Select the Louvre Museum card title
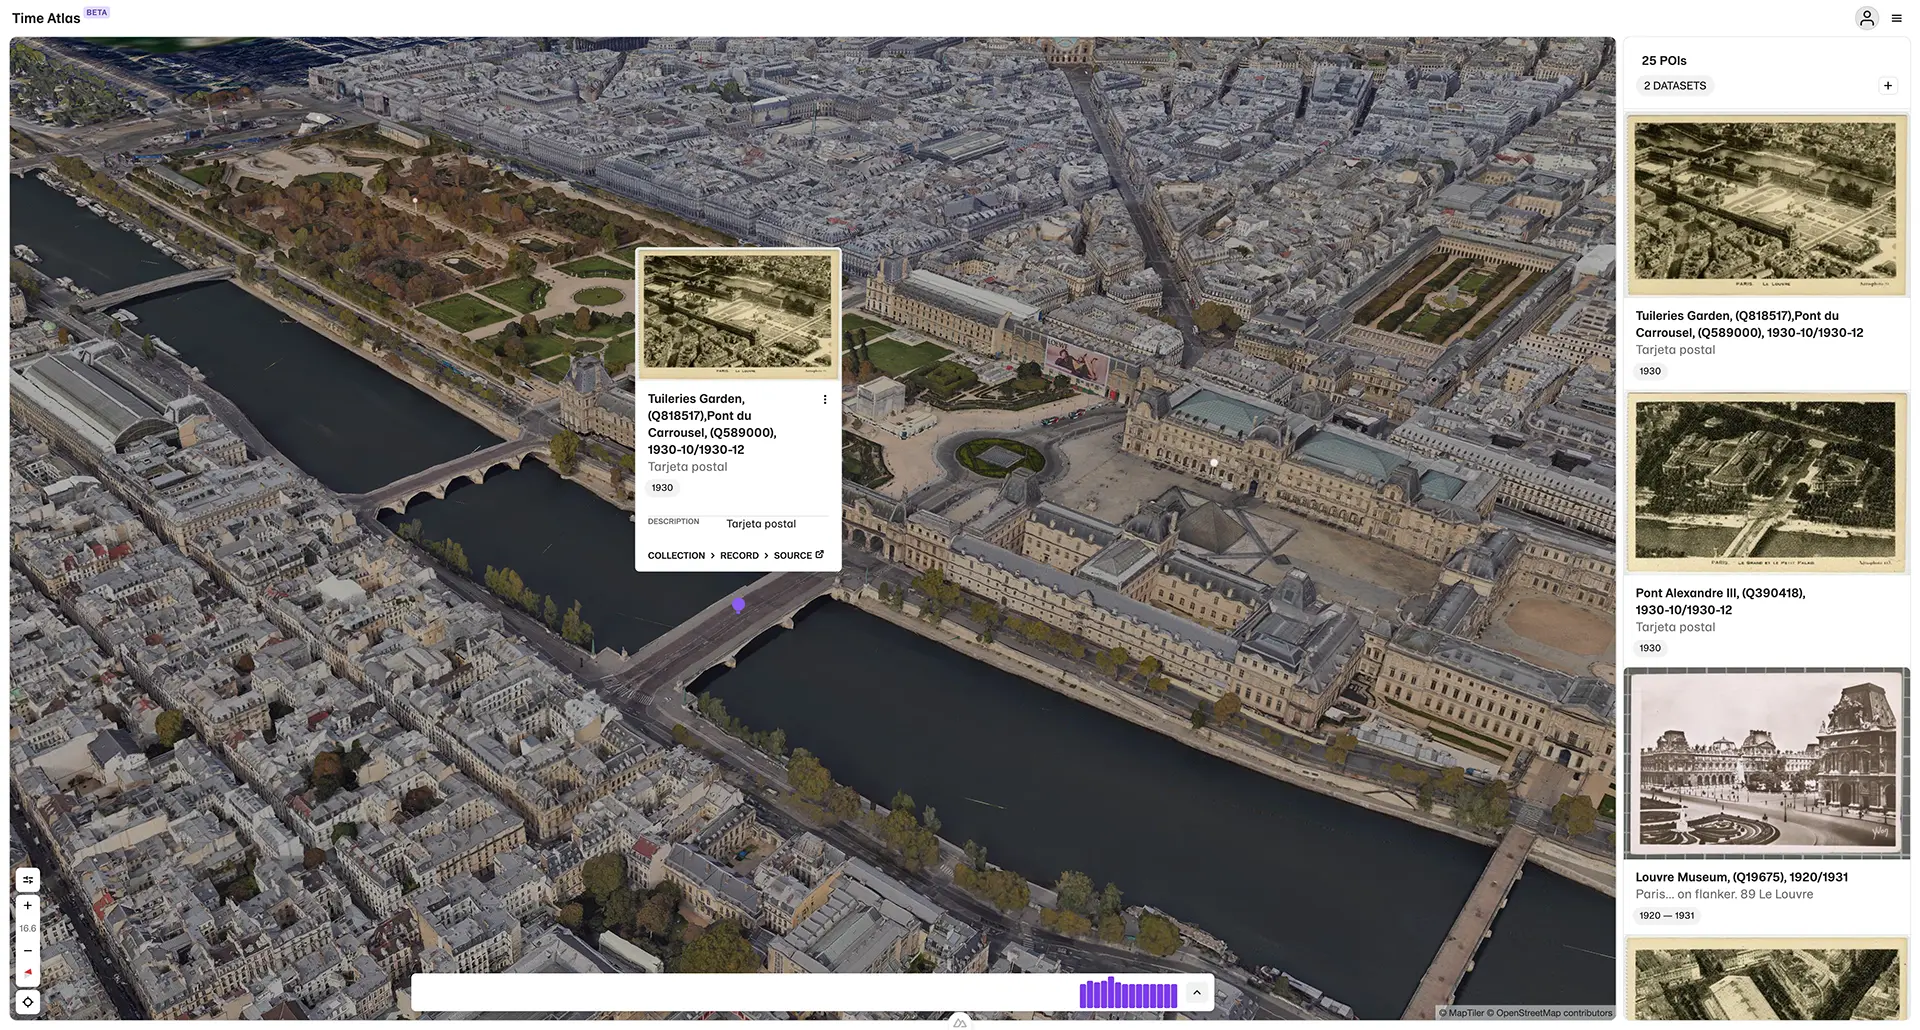The width and height of the screenshot is (1920, 1030). click(1741, 878)
